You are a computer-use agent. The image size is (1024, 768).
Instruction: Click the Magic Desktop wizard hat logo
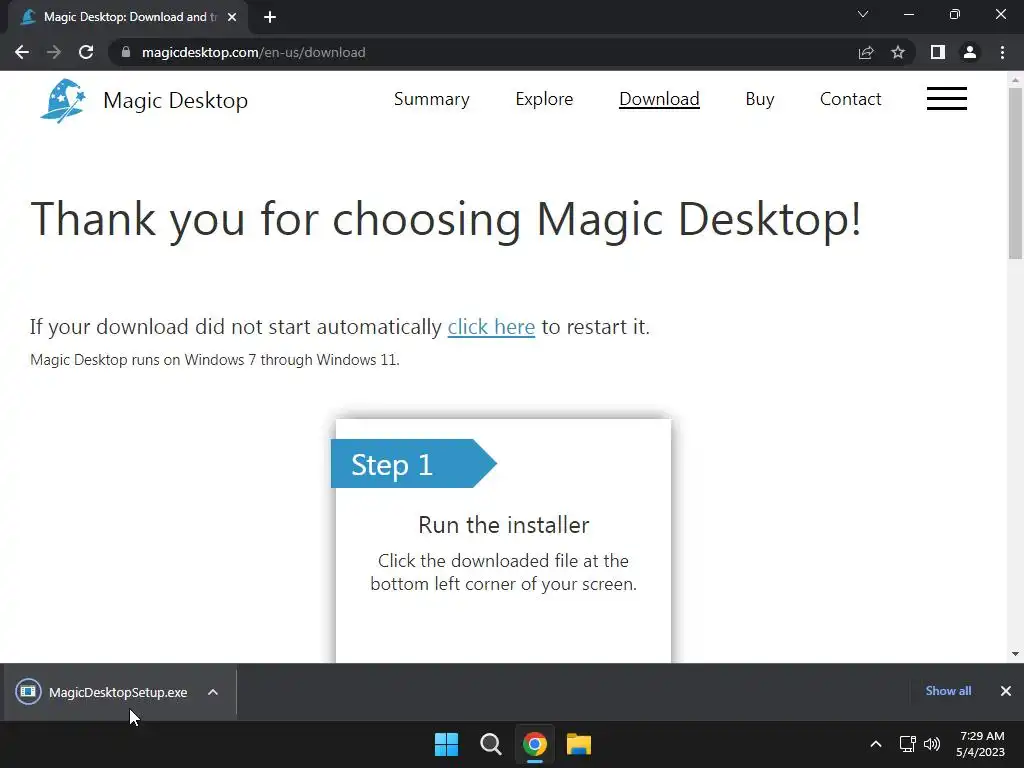point(63,101)
